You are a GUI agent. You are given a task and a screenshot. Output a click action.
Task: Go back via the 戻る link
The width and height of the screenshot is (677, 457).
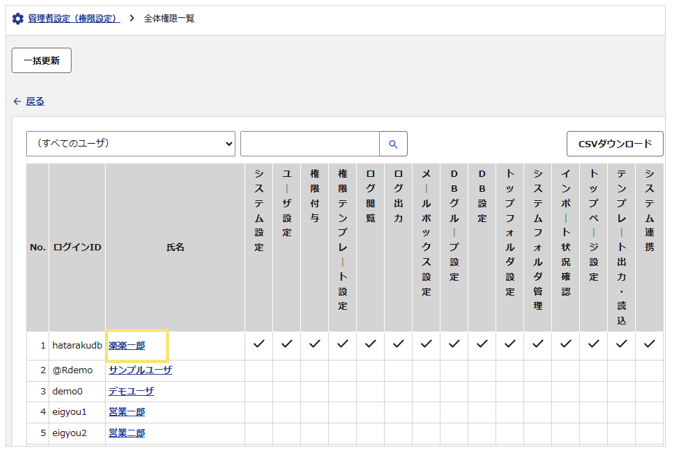point(35,102)
